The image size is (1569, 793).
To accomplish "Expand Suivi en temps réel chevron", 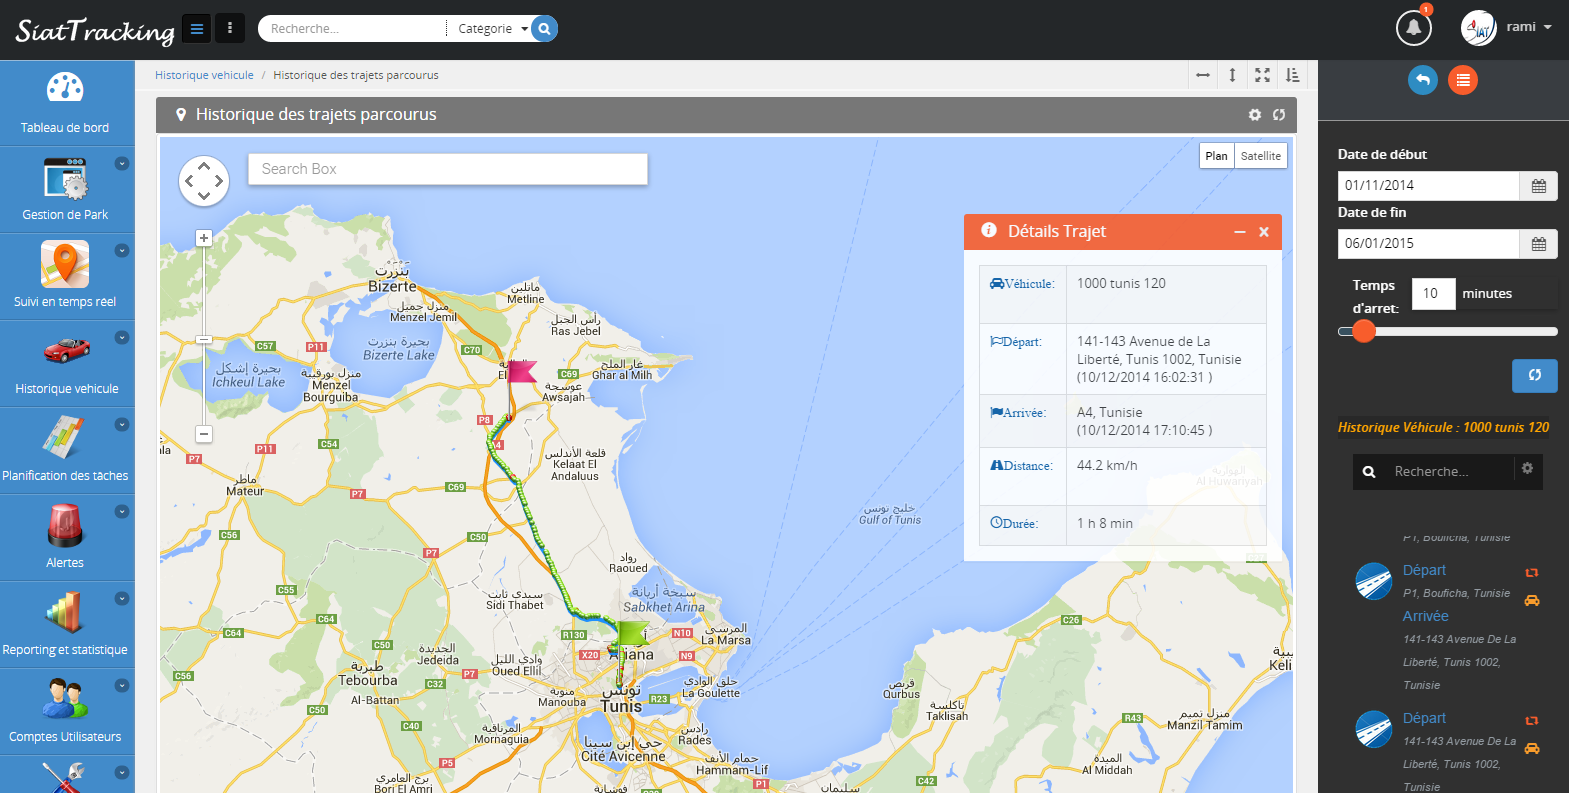I will point(122,250).
